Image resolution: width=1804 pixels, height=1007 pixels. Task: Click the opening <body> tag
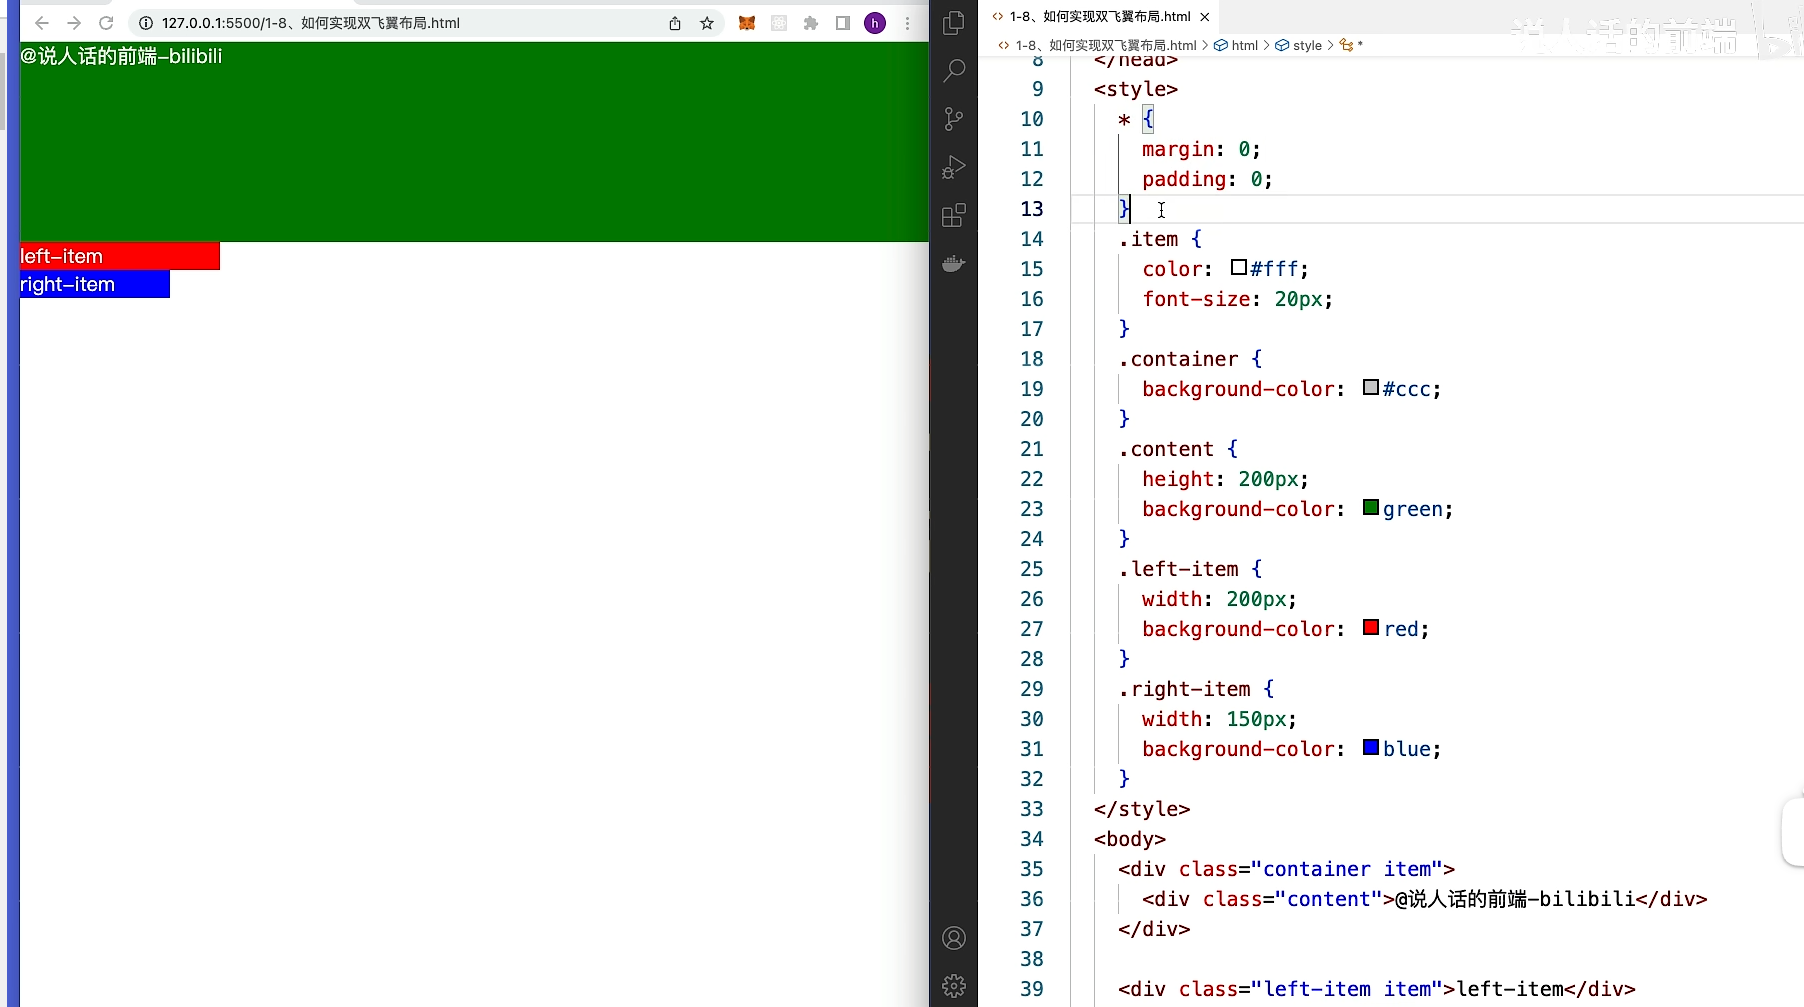point(1130,839)
